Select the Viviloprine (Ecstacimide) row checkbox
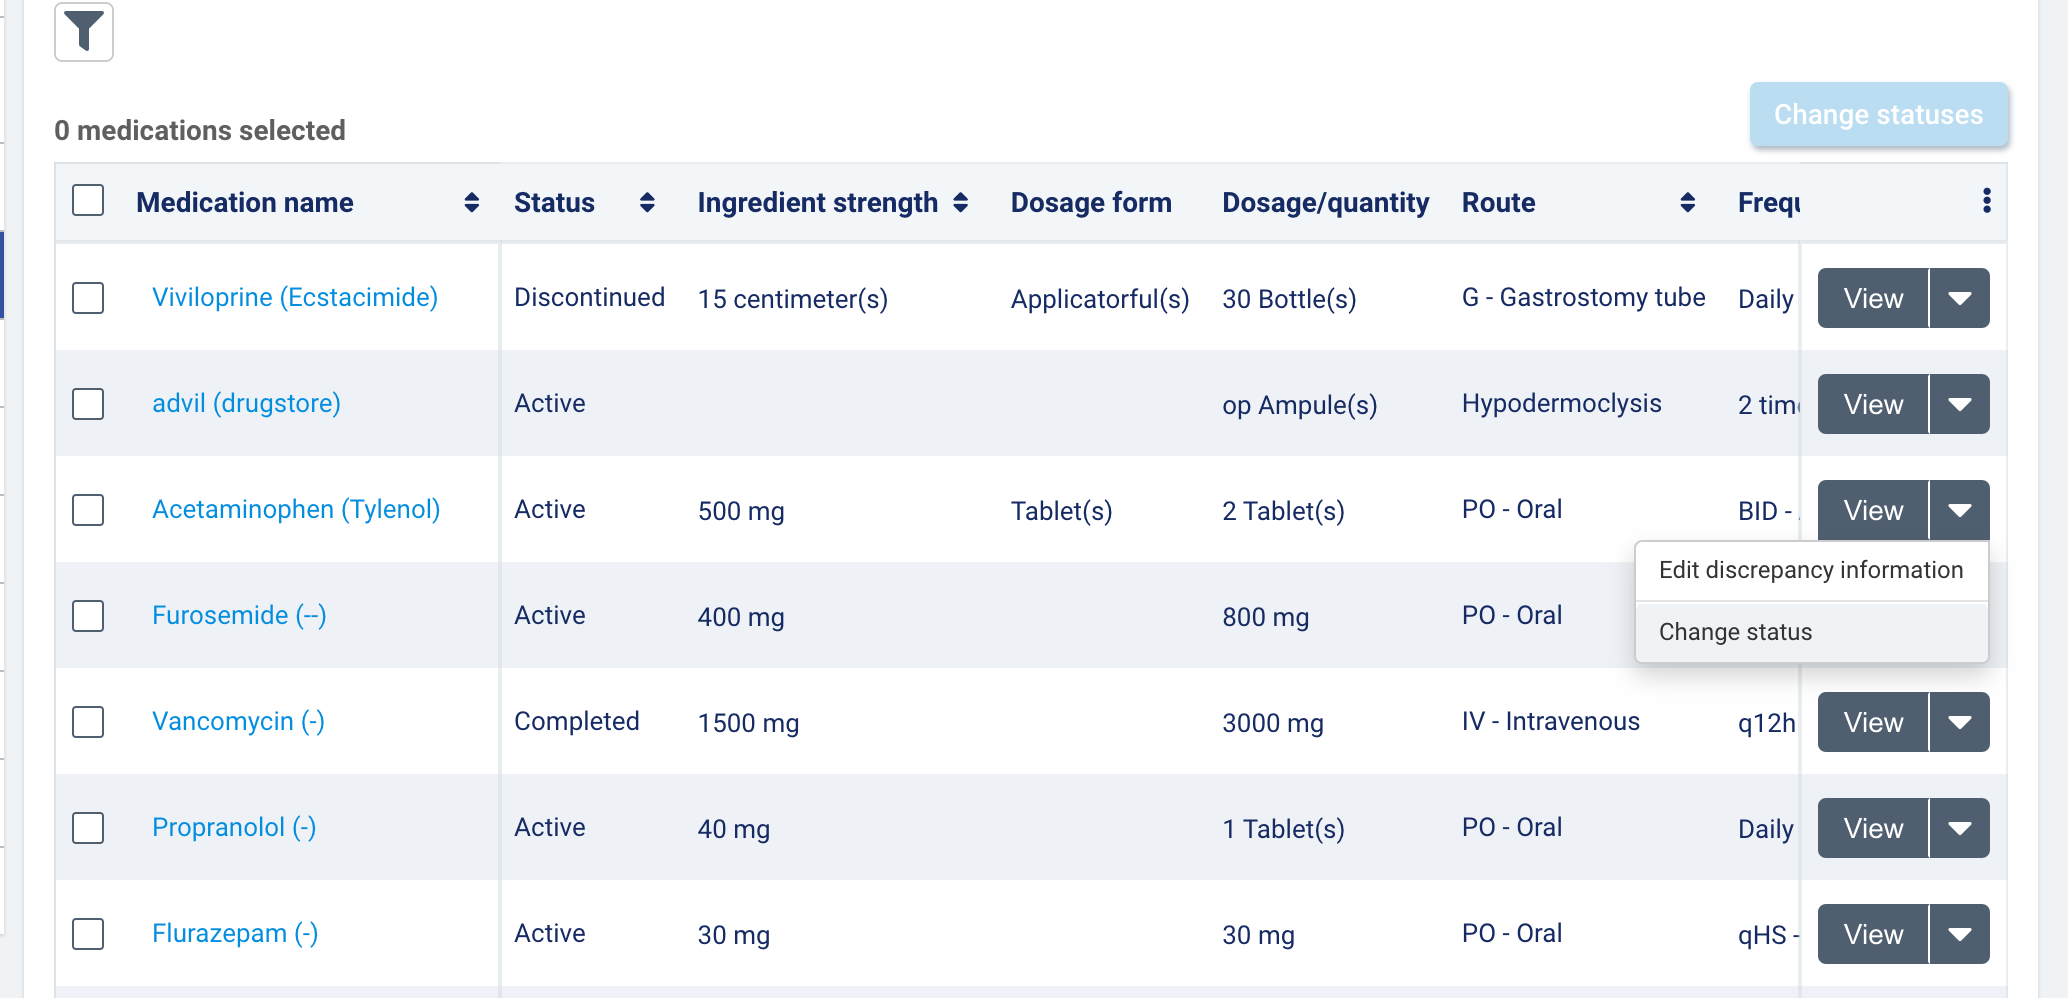 (x=88, y=298)
